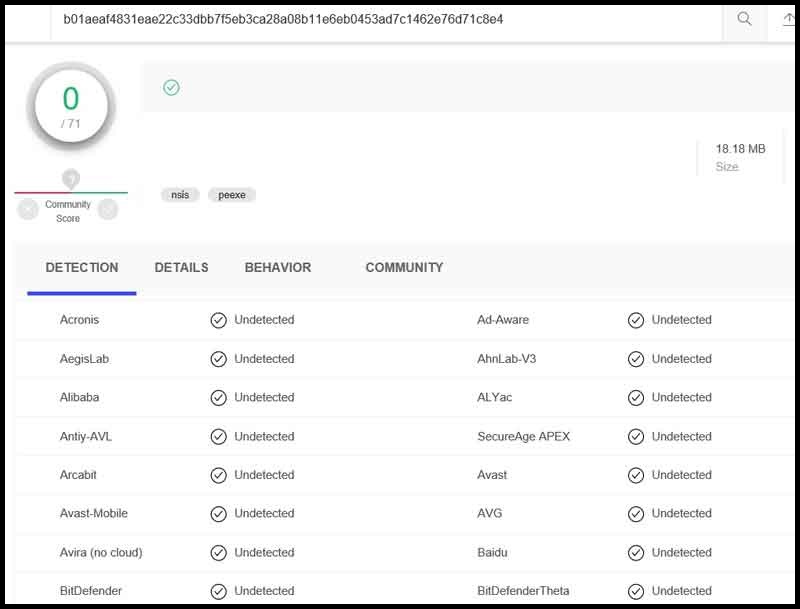Screen dimensions: 800x609
Task: Open the DETAILS tab
Action: click(x=181, y=267)
